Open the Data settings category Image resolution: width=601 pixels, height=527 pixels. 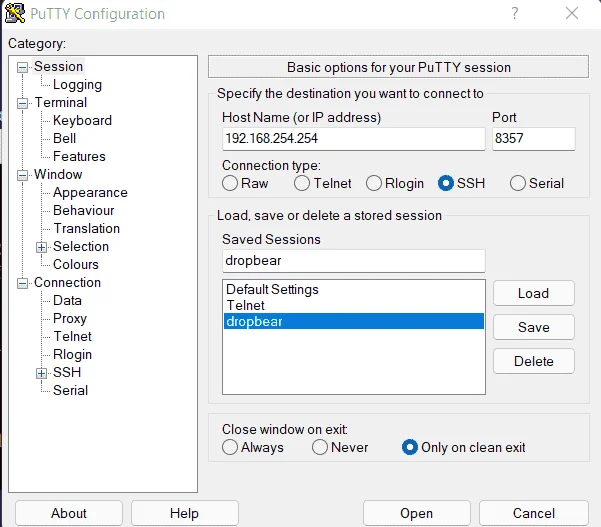pyautogui.click(x=67, y=300)
